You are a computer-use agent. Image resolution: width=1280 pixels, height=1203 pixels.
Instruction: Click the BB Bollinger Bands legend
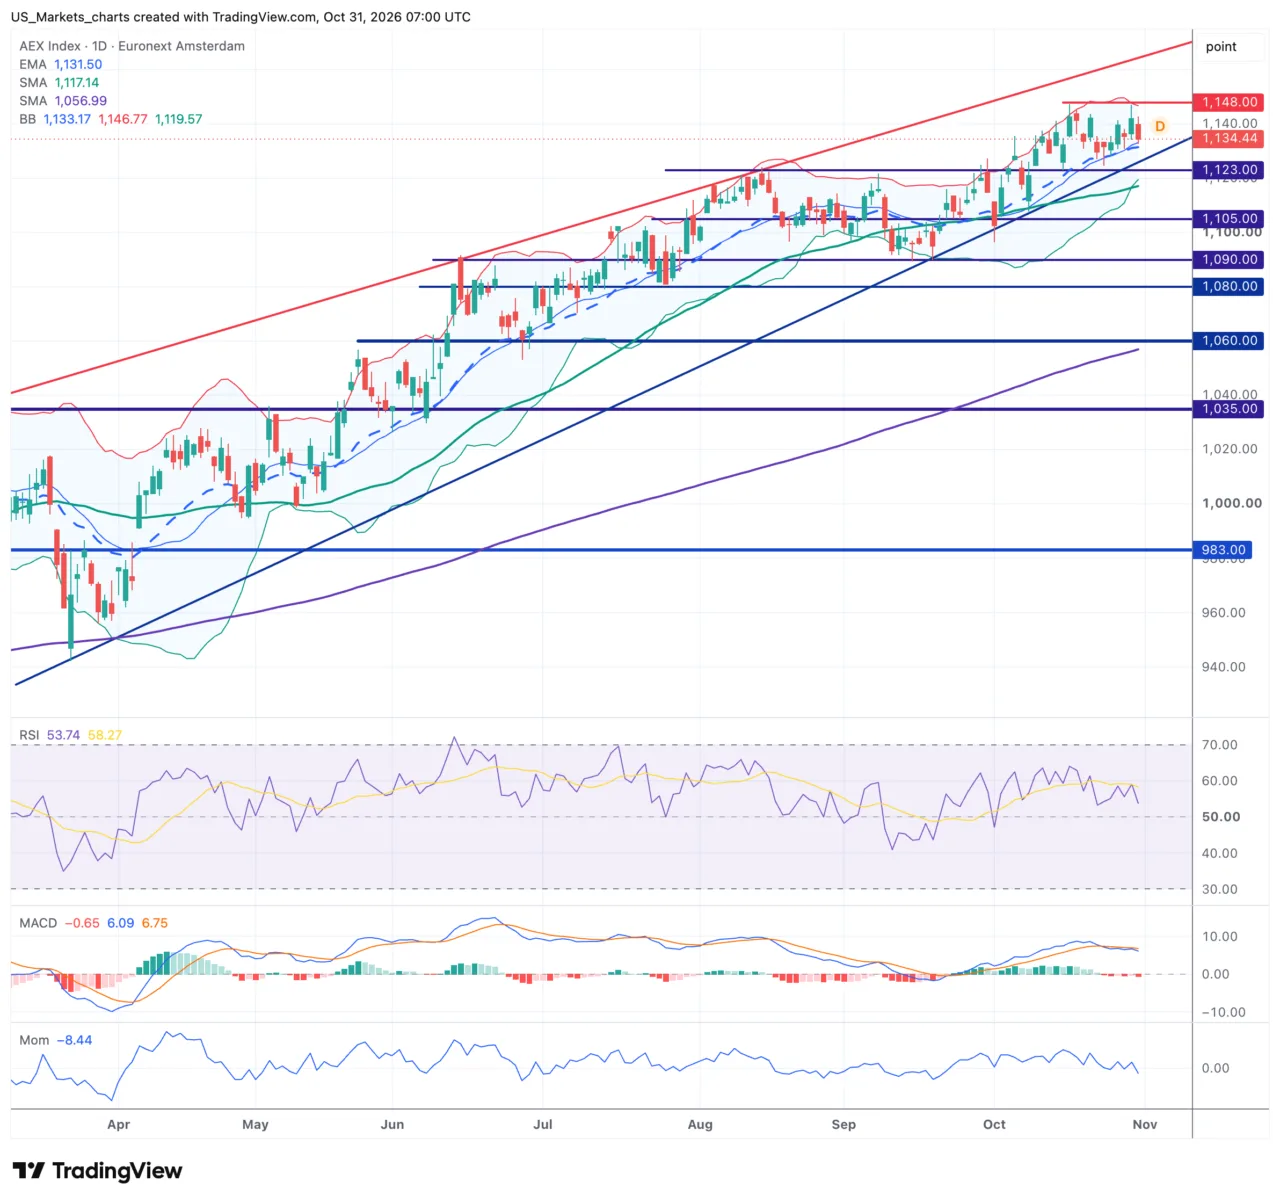tap(111, 119)
